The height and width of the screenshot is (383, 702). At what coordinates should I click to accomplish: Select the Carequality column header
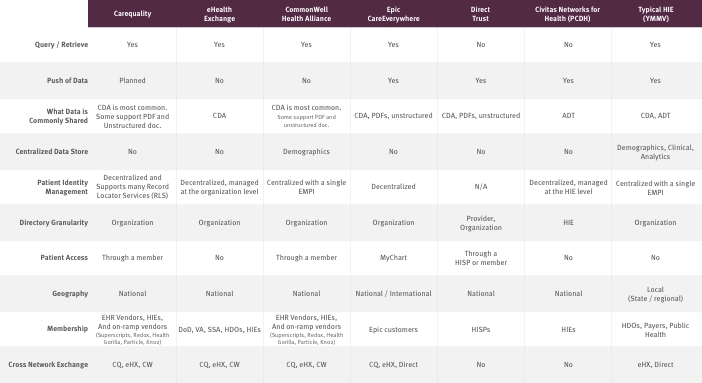(x=132, y=13)
